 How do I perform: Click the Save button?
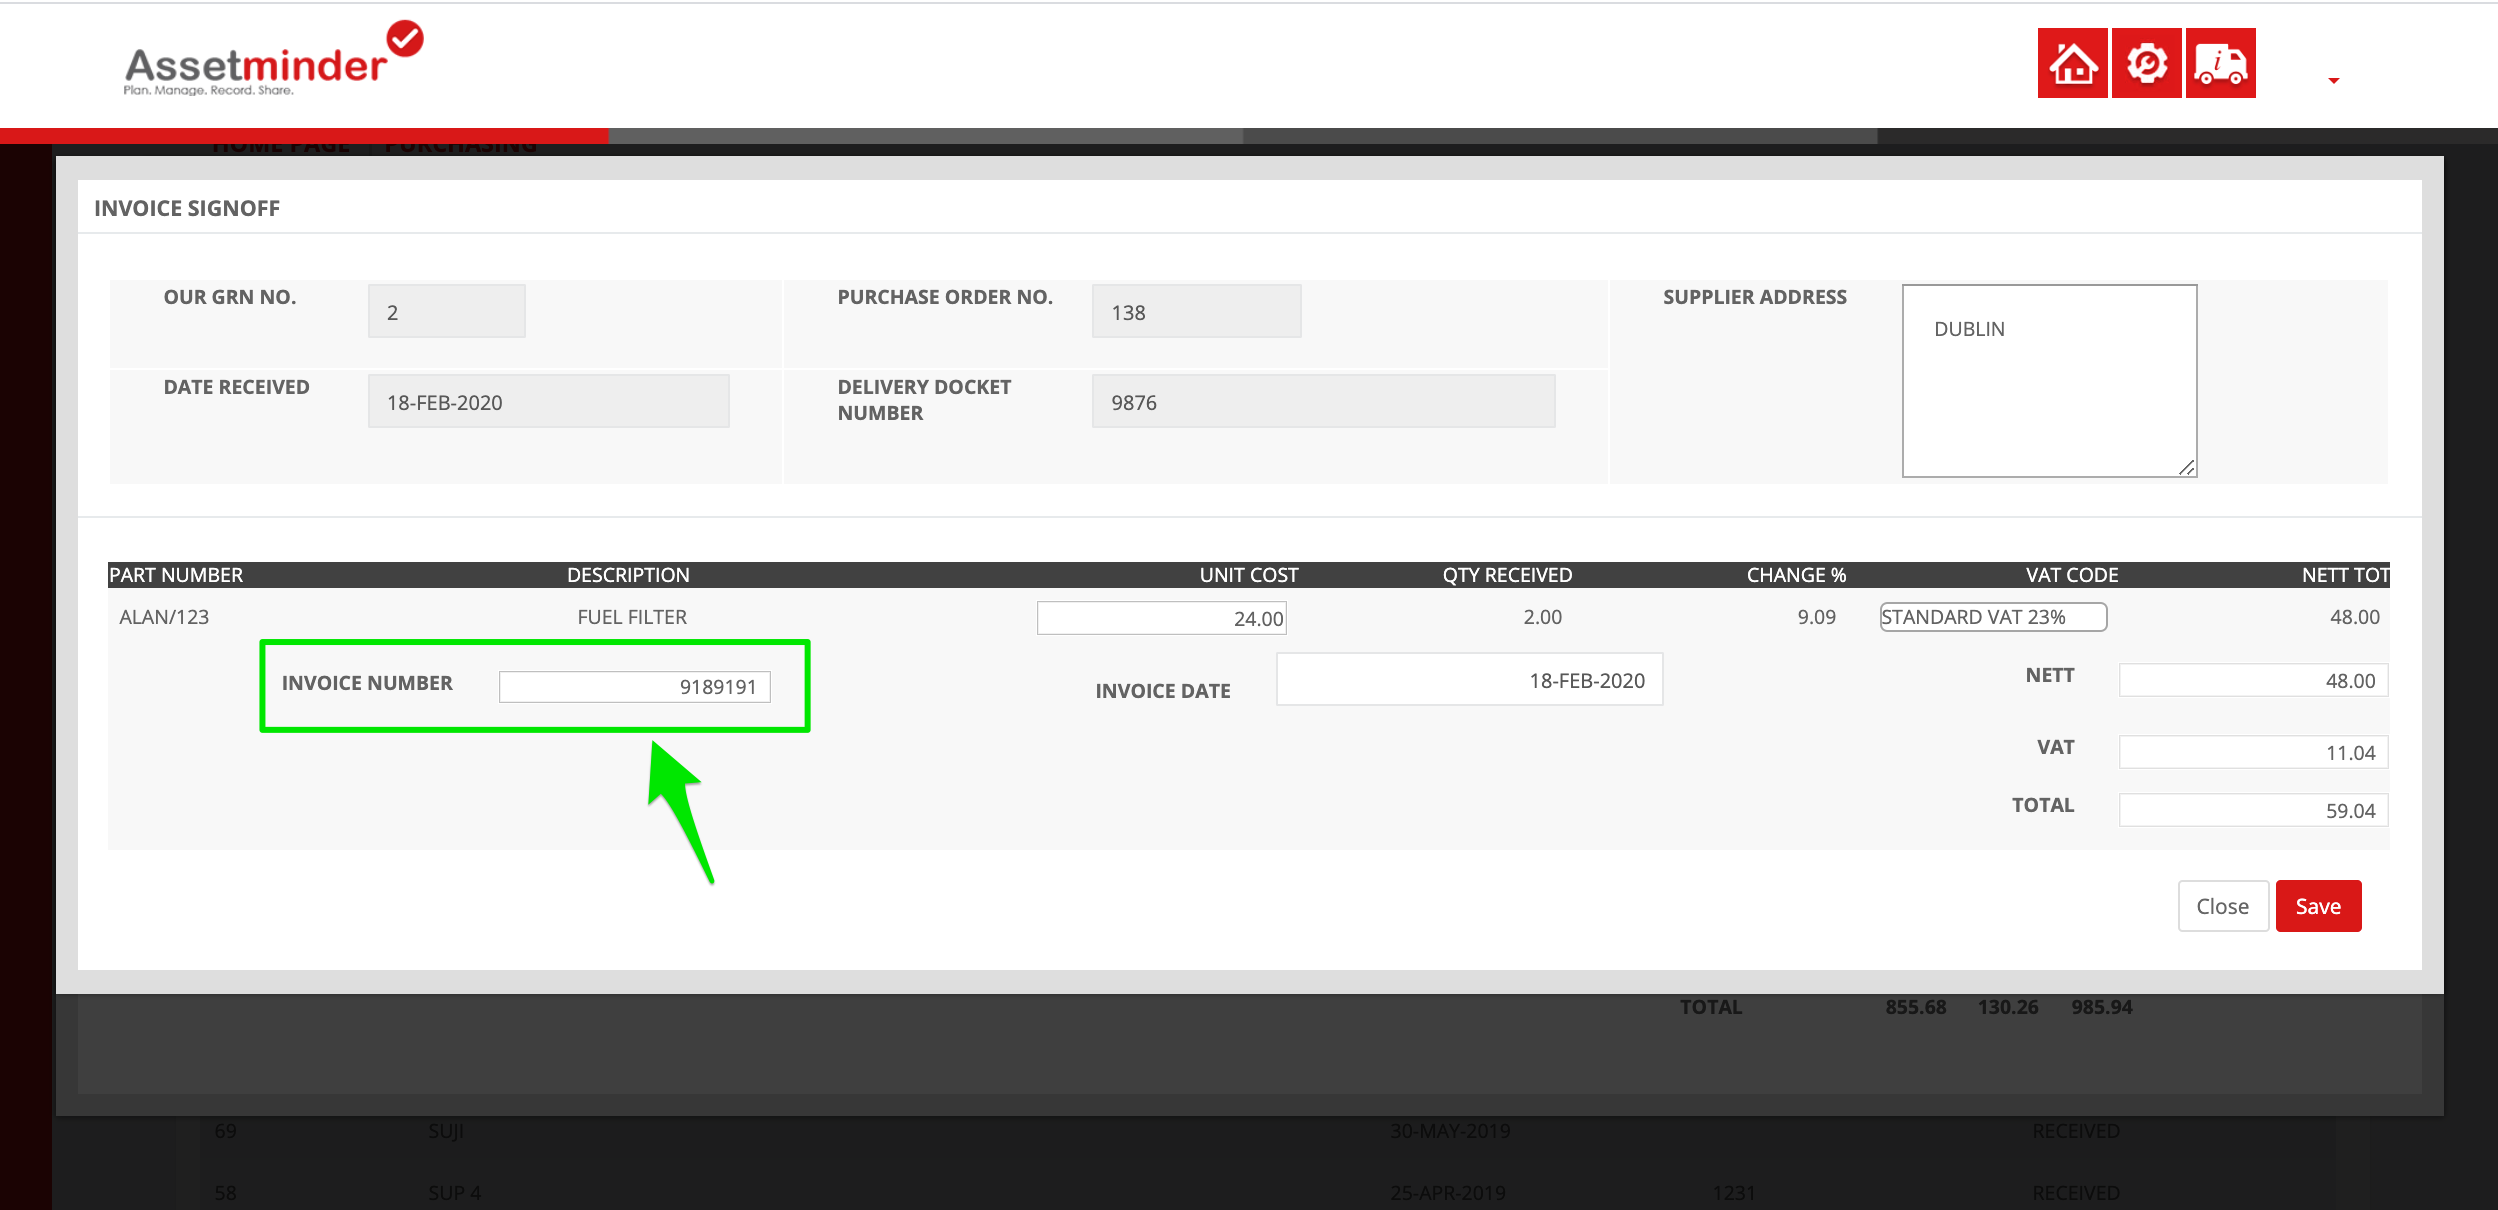coord(2317,906)
